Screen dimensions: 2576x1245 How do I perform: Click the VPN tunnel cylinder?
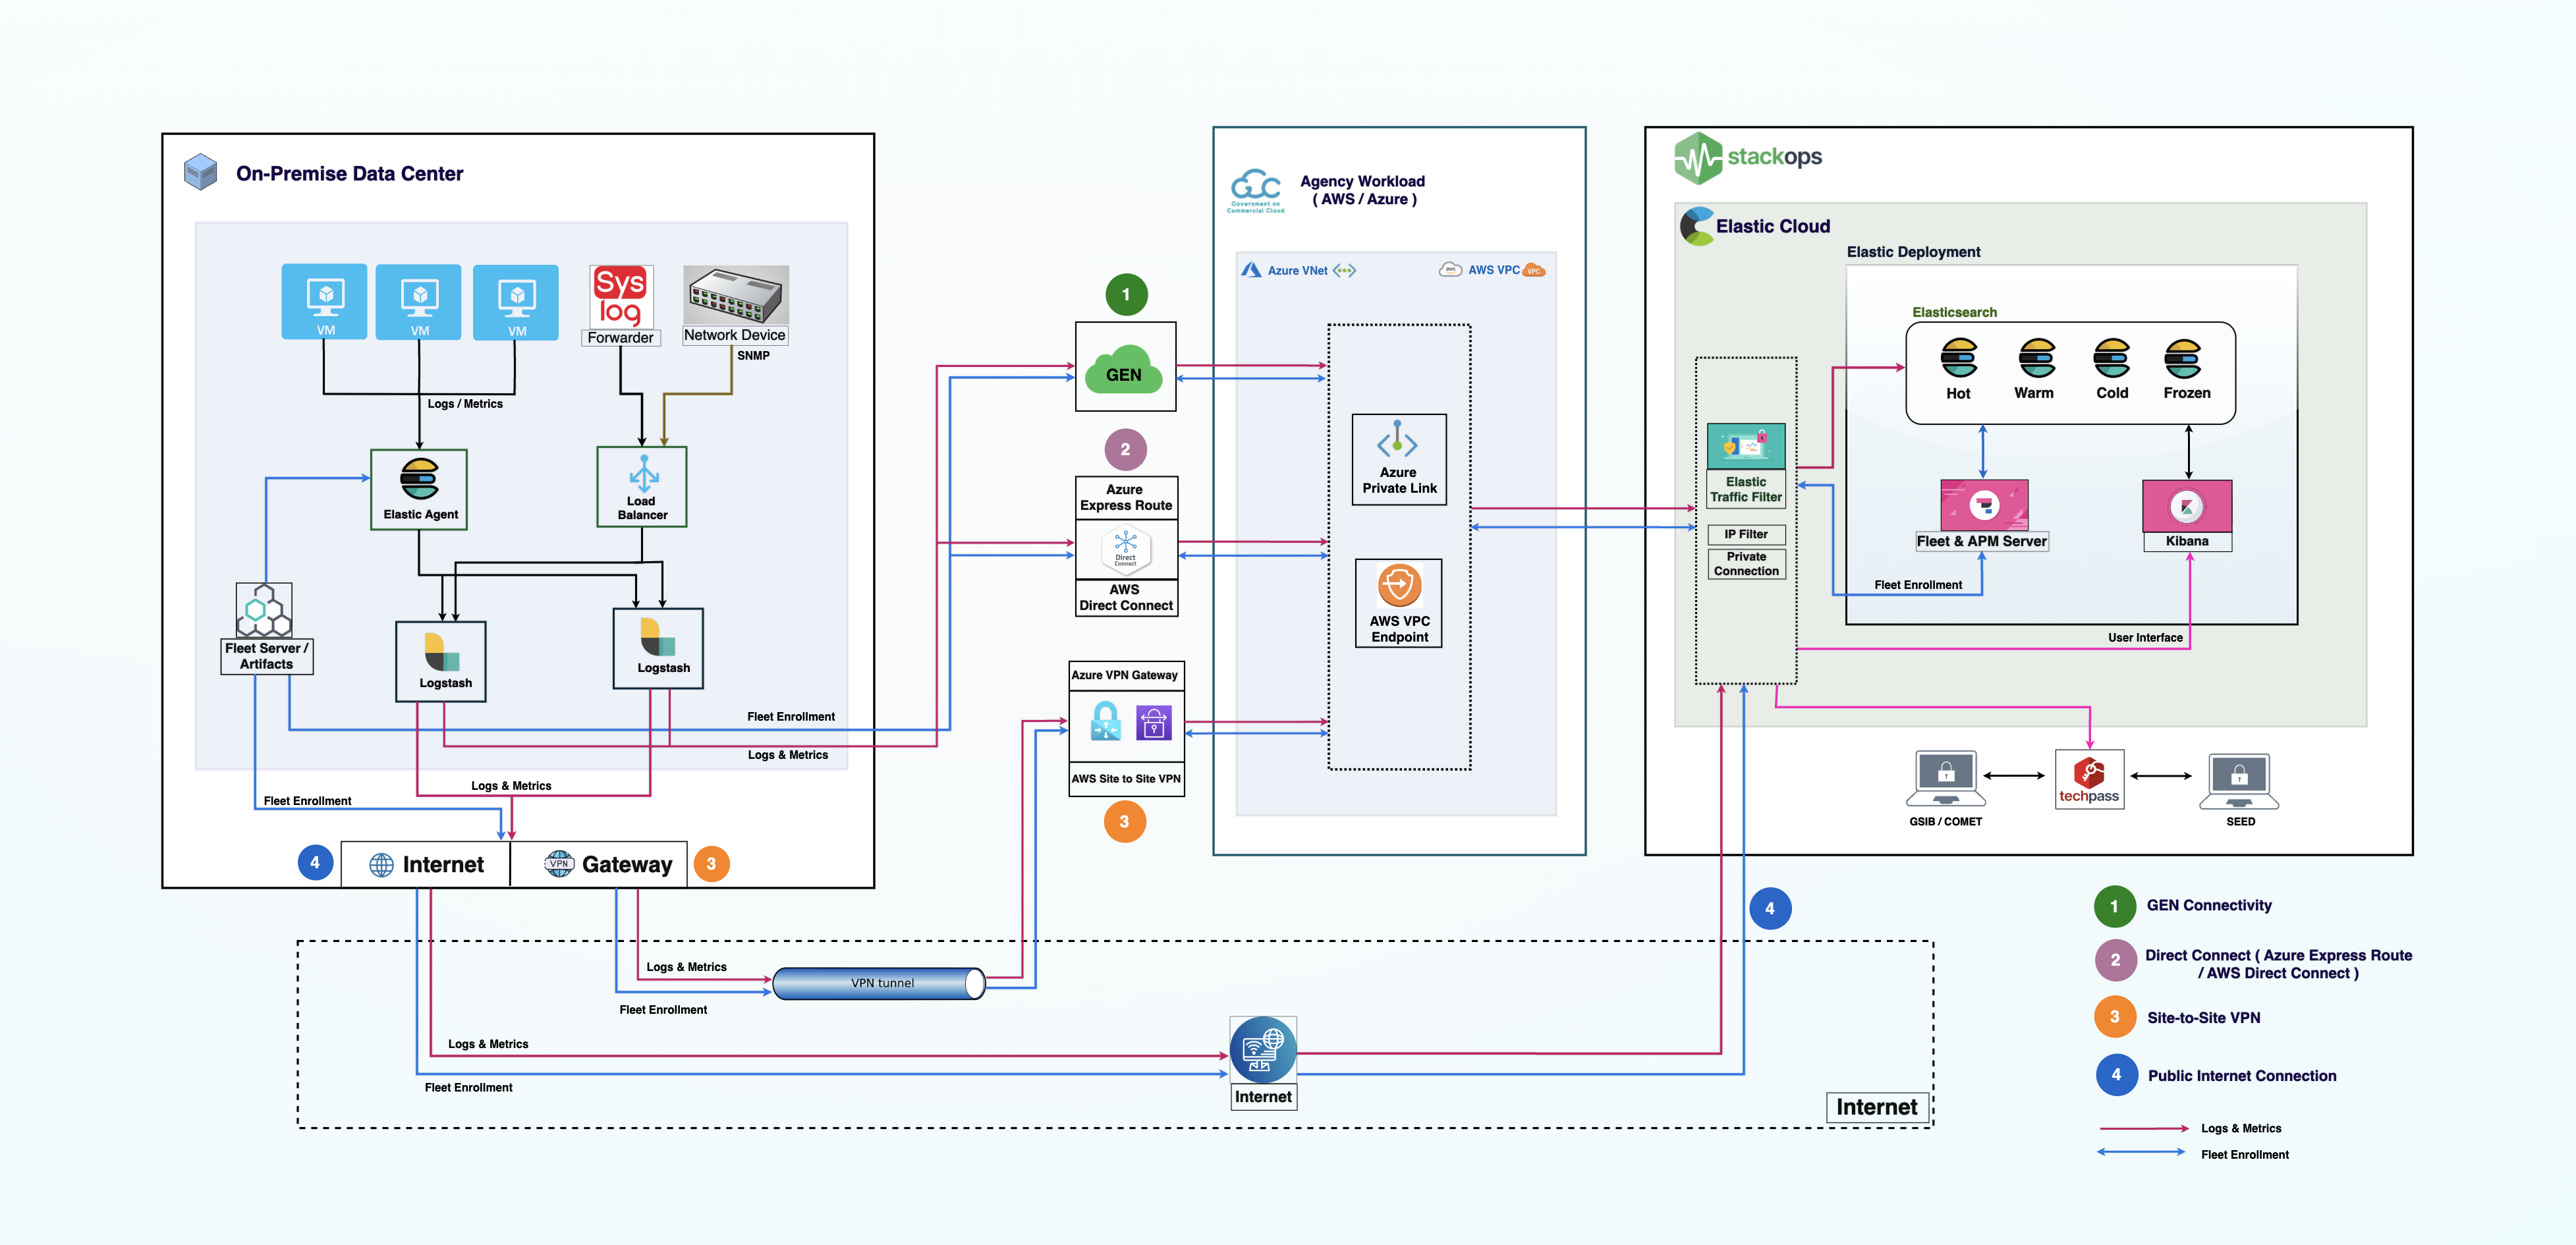point(879,983)
